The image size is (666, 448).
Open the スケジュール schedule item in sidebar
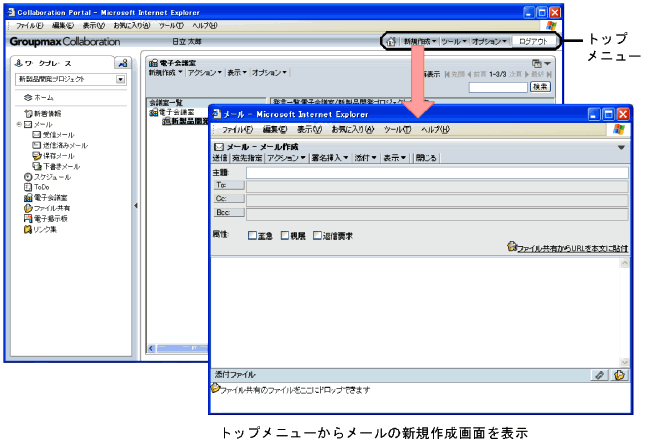[x=47, y=176]
